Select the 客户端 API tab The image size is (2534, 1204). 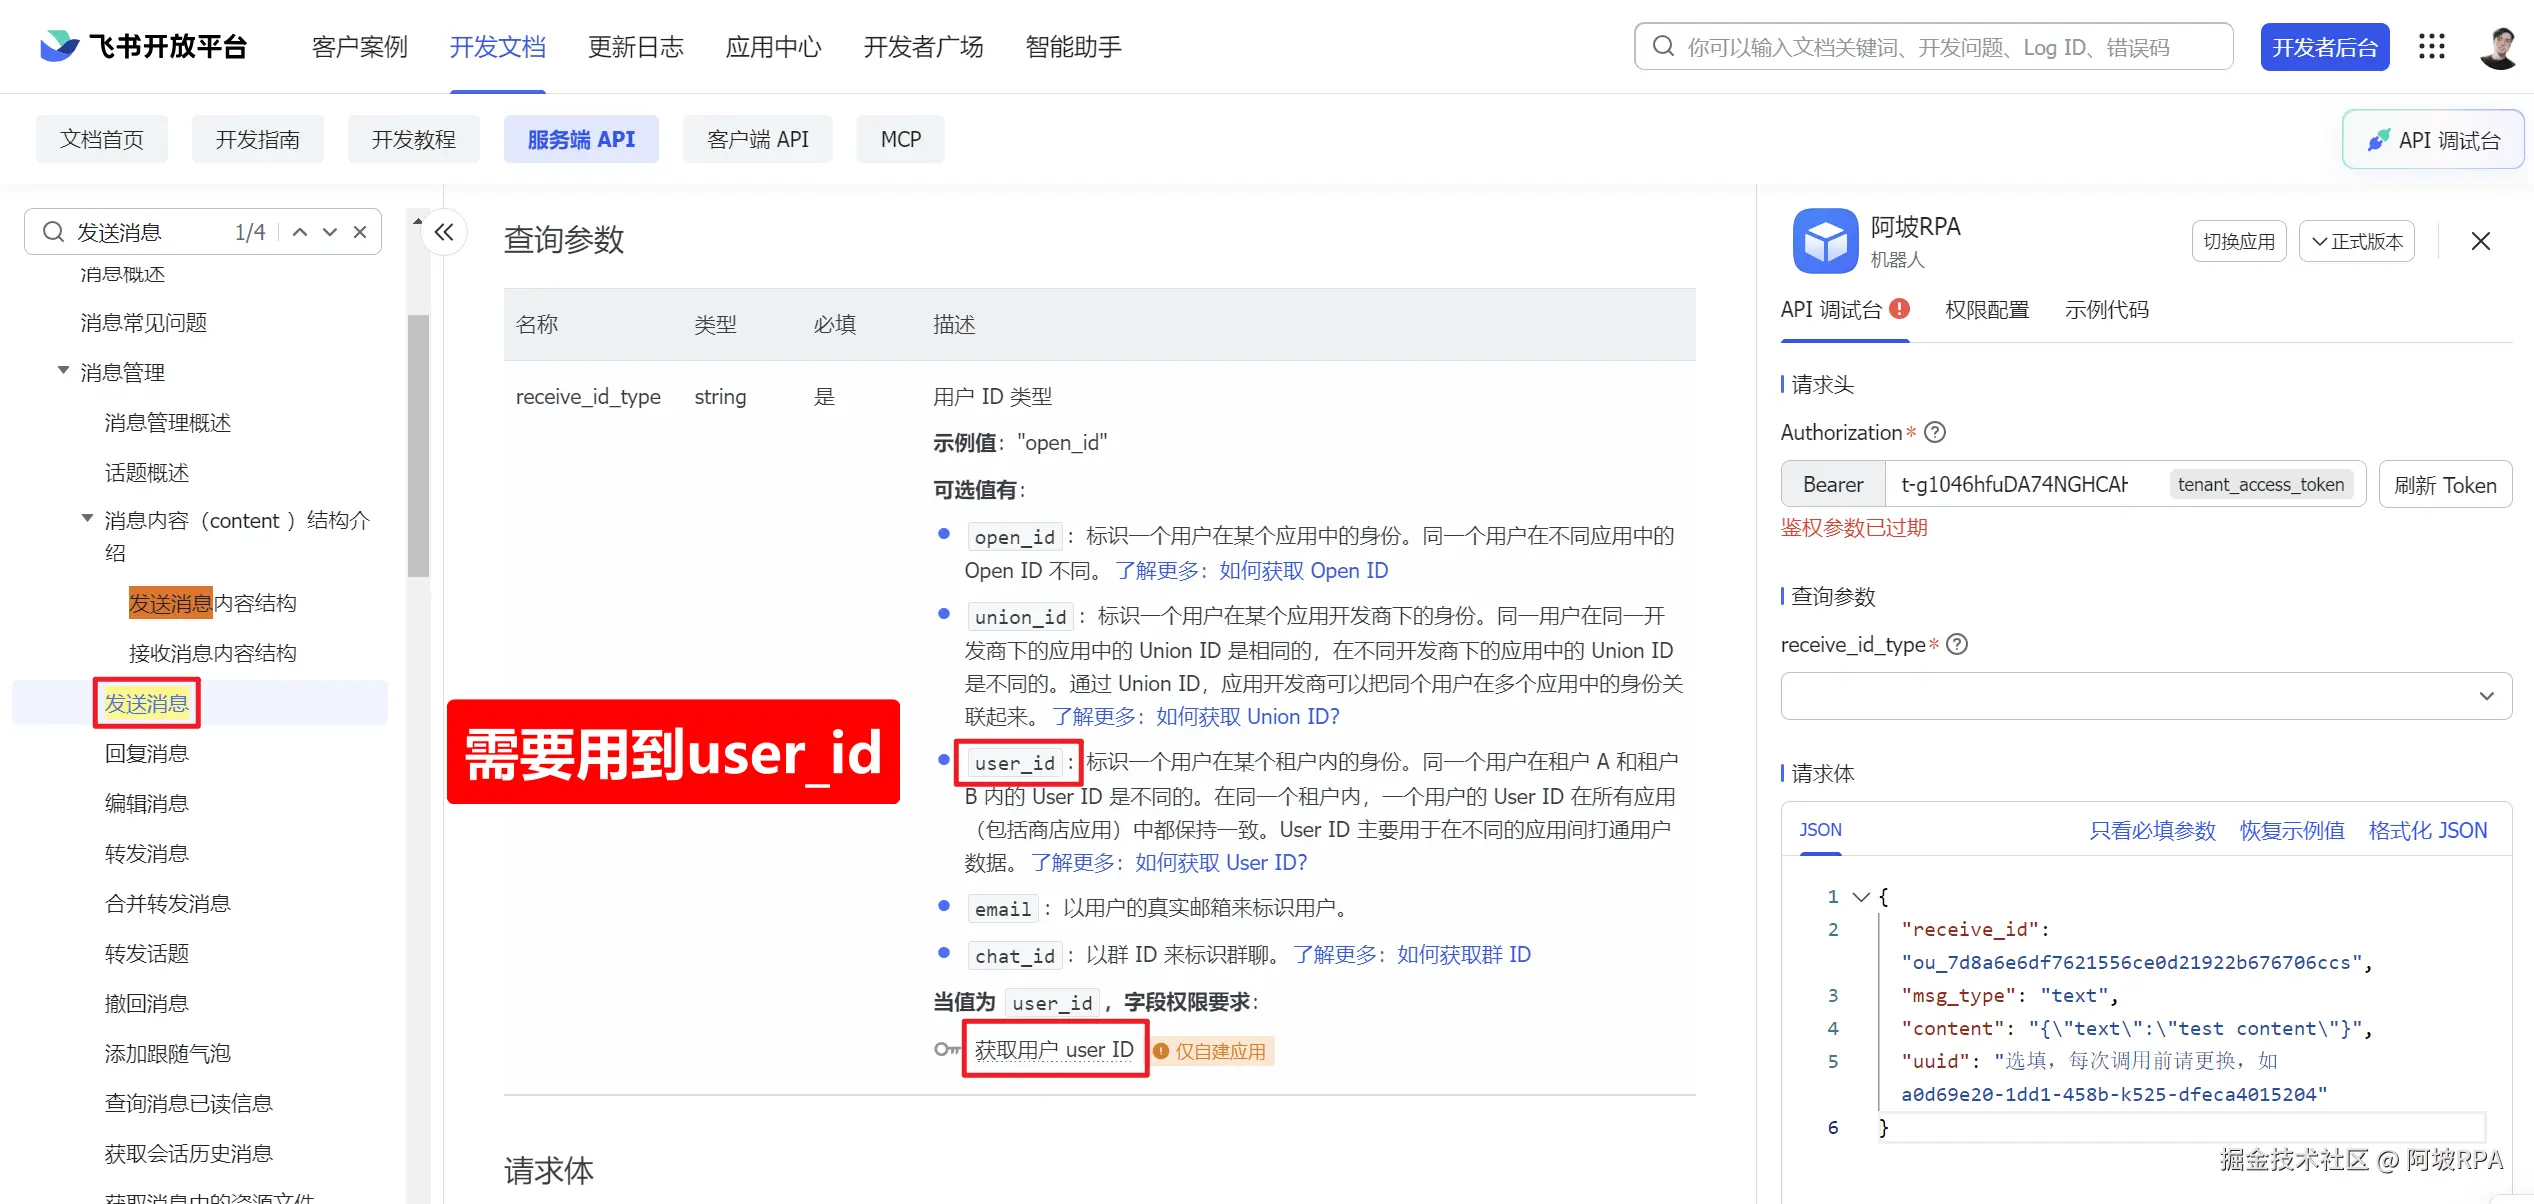click(757, 139)
